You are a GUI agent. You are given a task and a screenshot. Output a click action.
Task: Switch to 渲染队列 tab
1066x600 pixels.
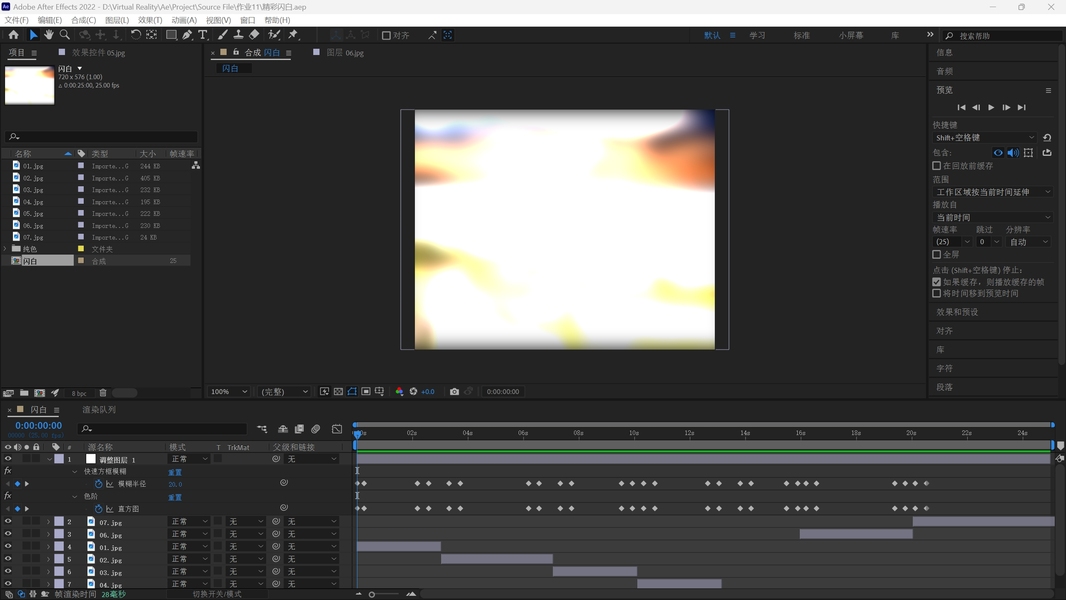tap(99, 410)
